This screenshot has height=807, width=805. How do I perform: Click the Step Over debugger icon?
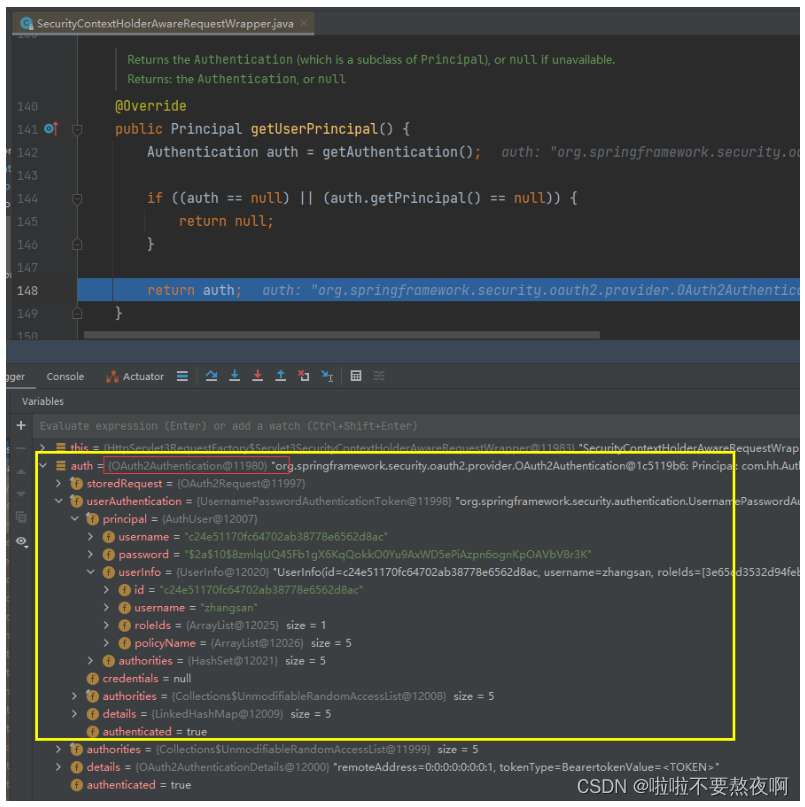[211, 376]
